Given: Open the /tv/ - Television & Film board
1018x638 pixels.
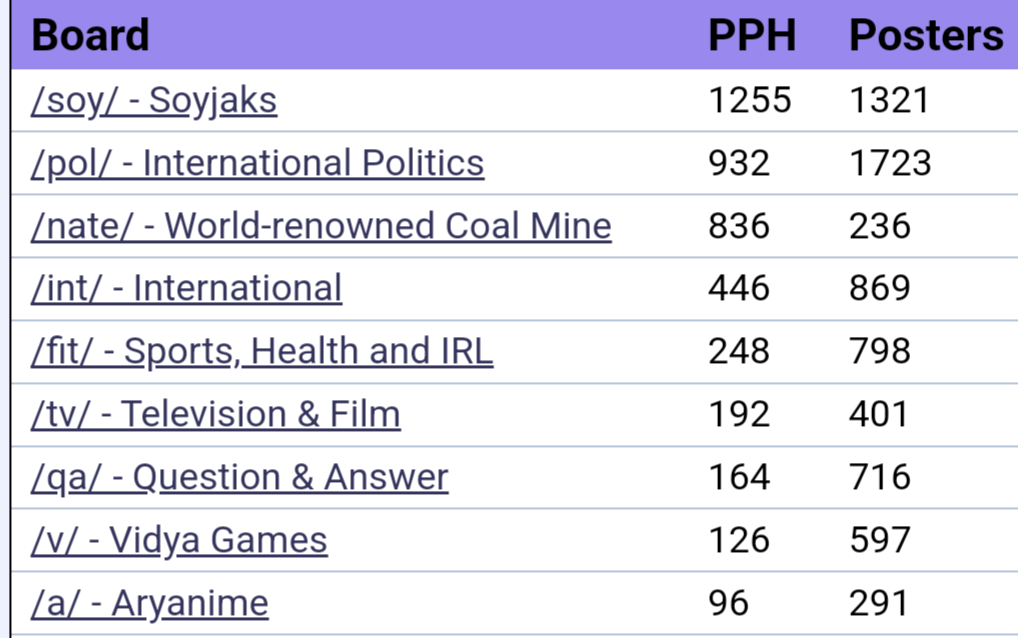Looking at the screenshot, I should coord(216,414).
